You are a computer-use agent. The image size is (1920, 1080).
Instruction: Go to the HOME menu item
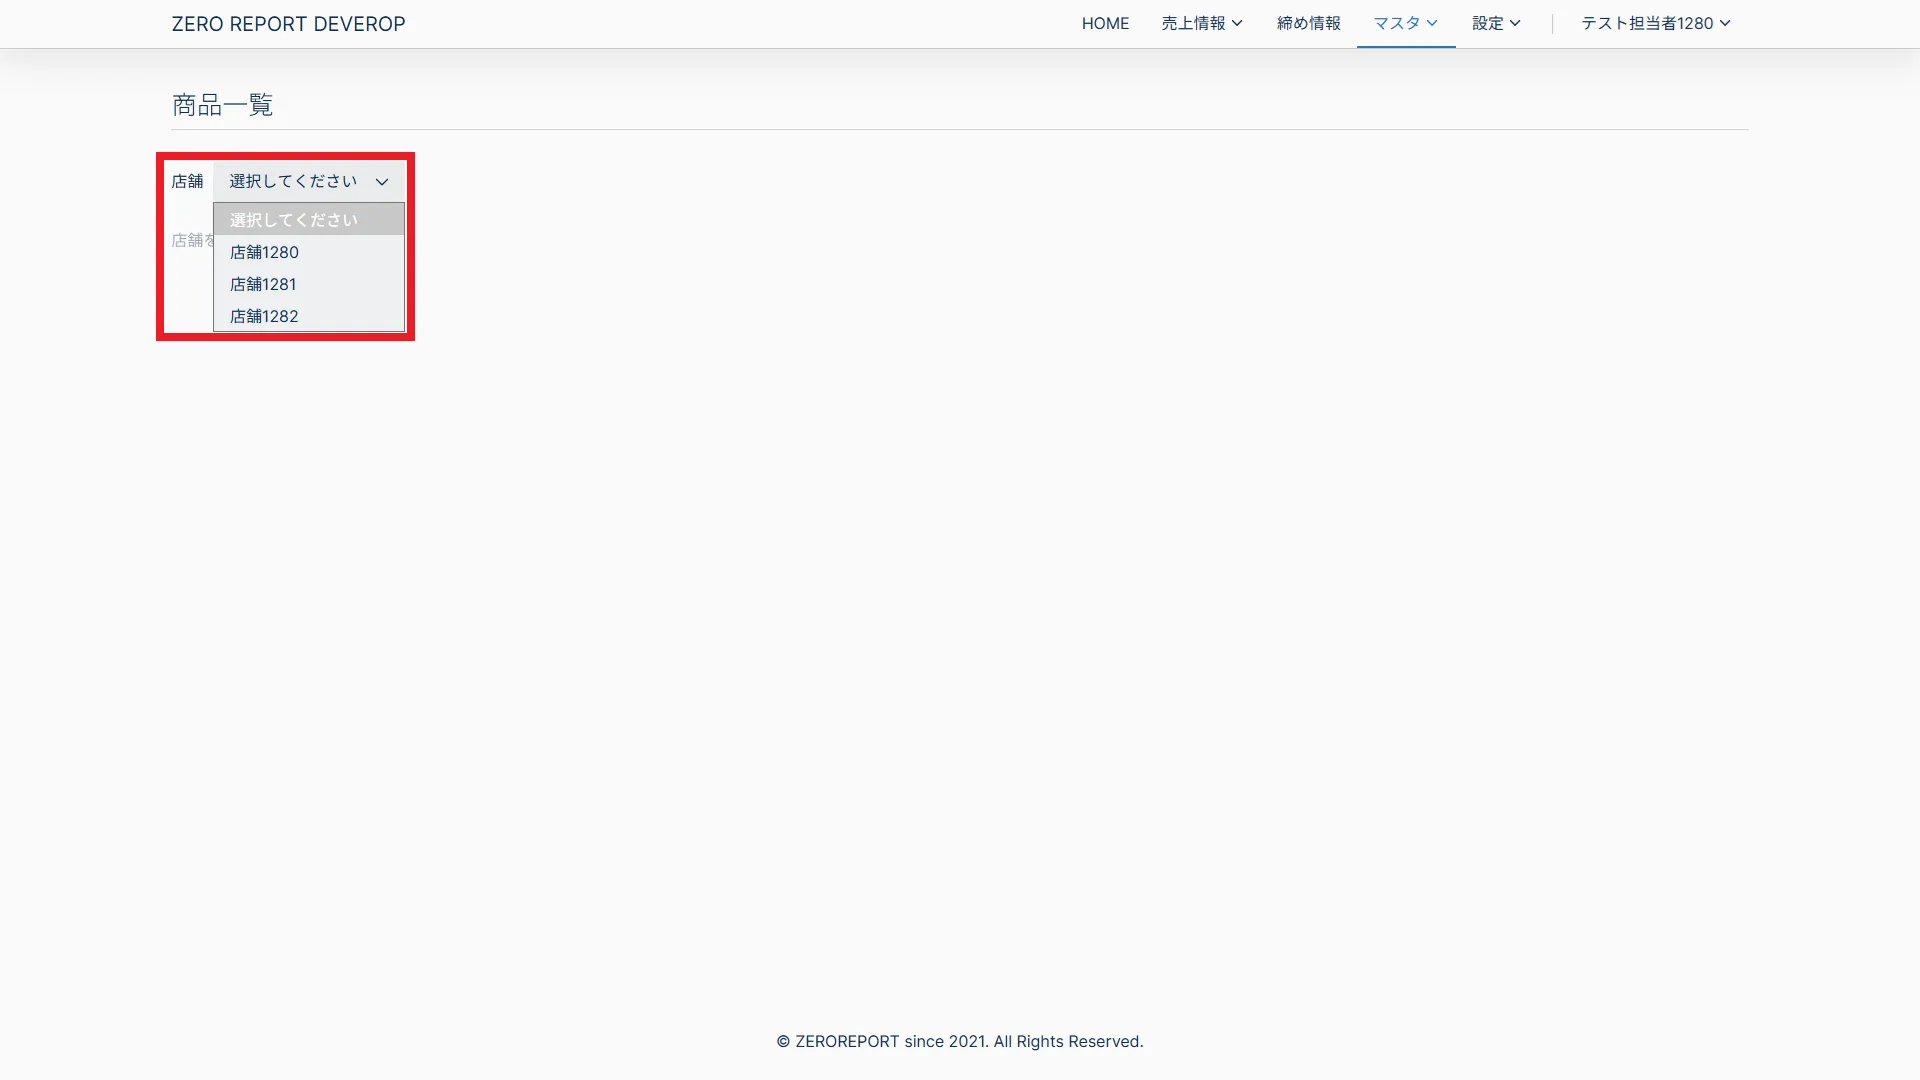(1105, 24)
